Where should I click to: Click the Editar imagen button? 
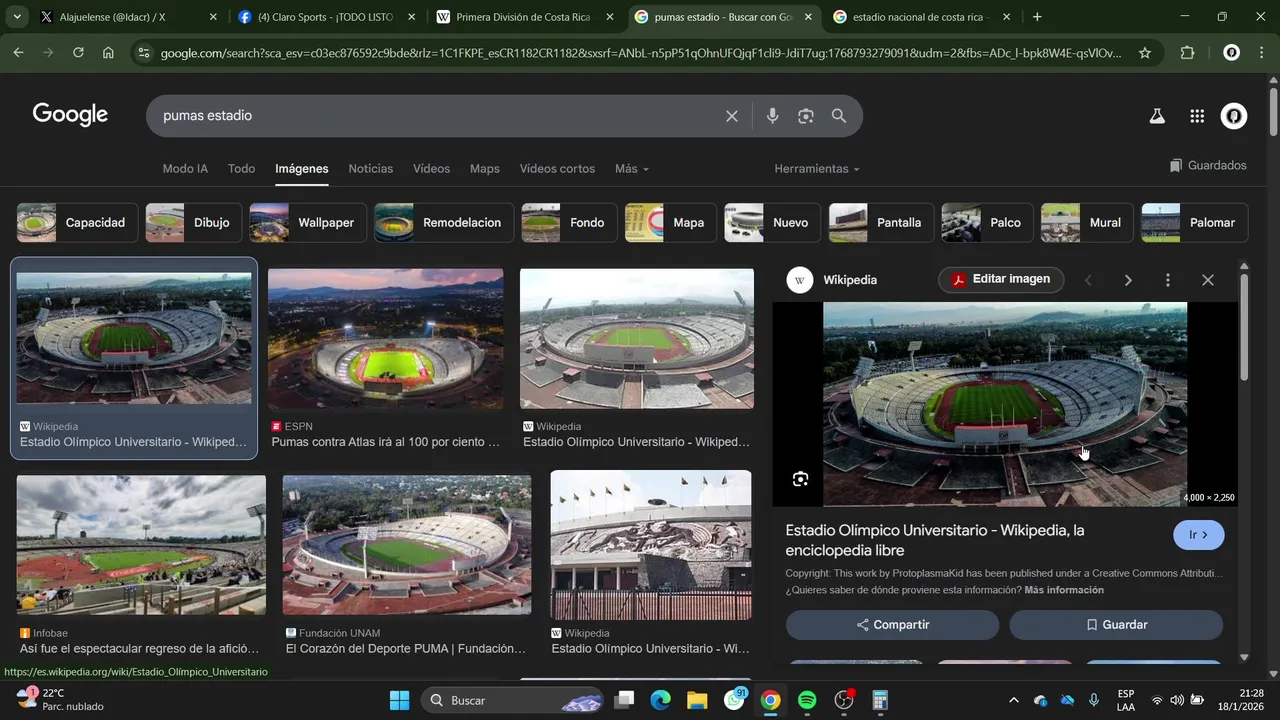click(1001, 279)
